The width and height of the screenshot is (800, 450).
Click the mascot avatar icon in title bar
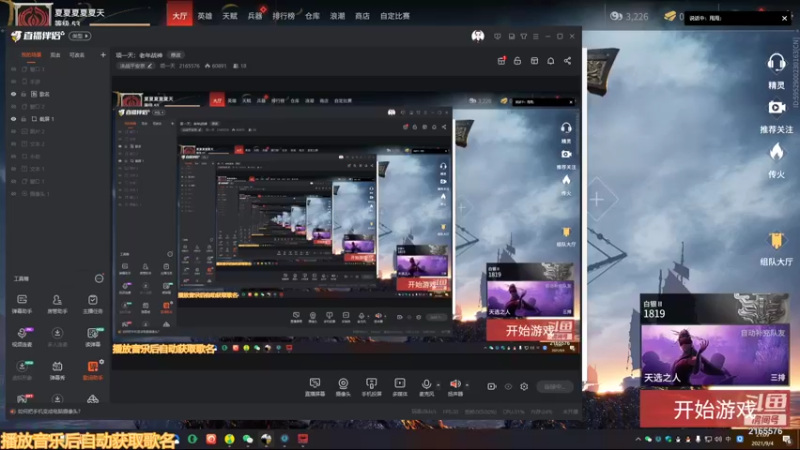478,36
